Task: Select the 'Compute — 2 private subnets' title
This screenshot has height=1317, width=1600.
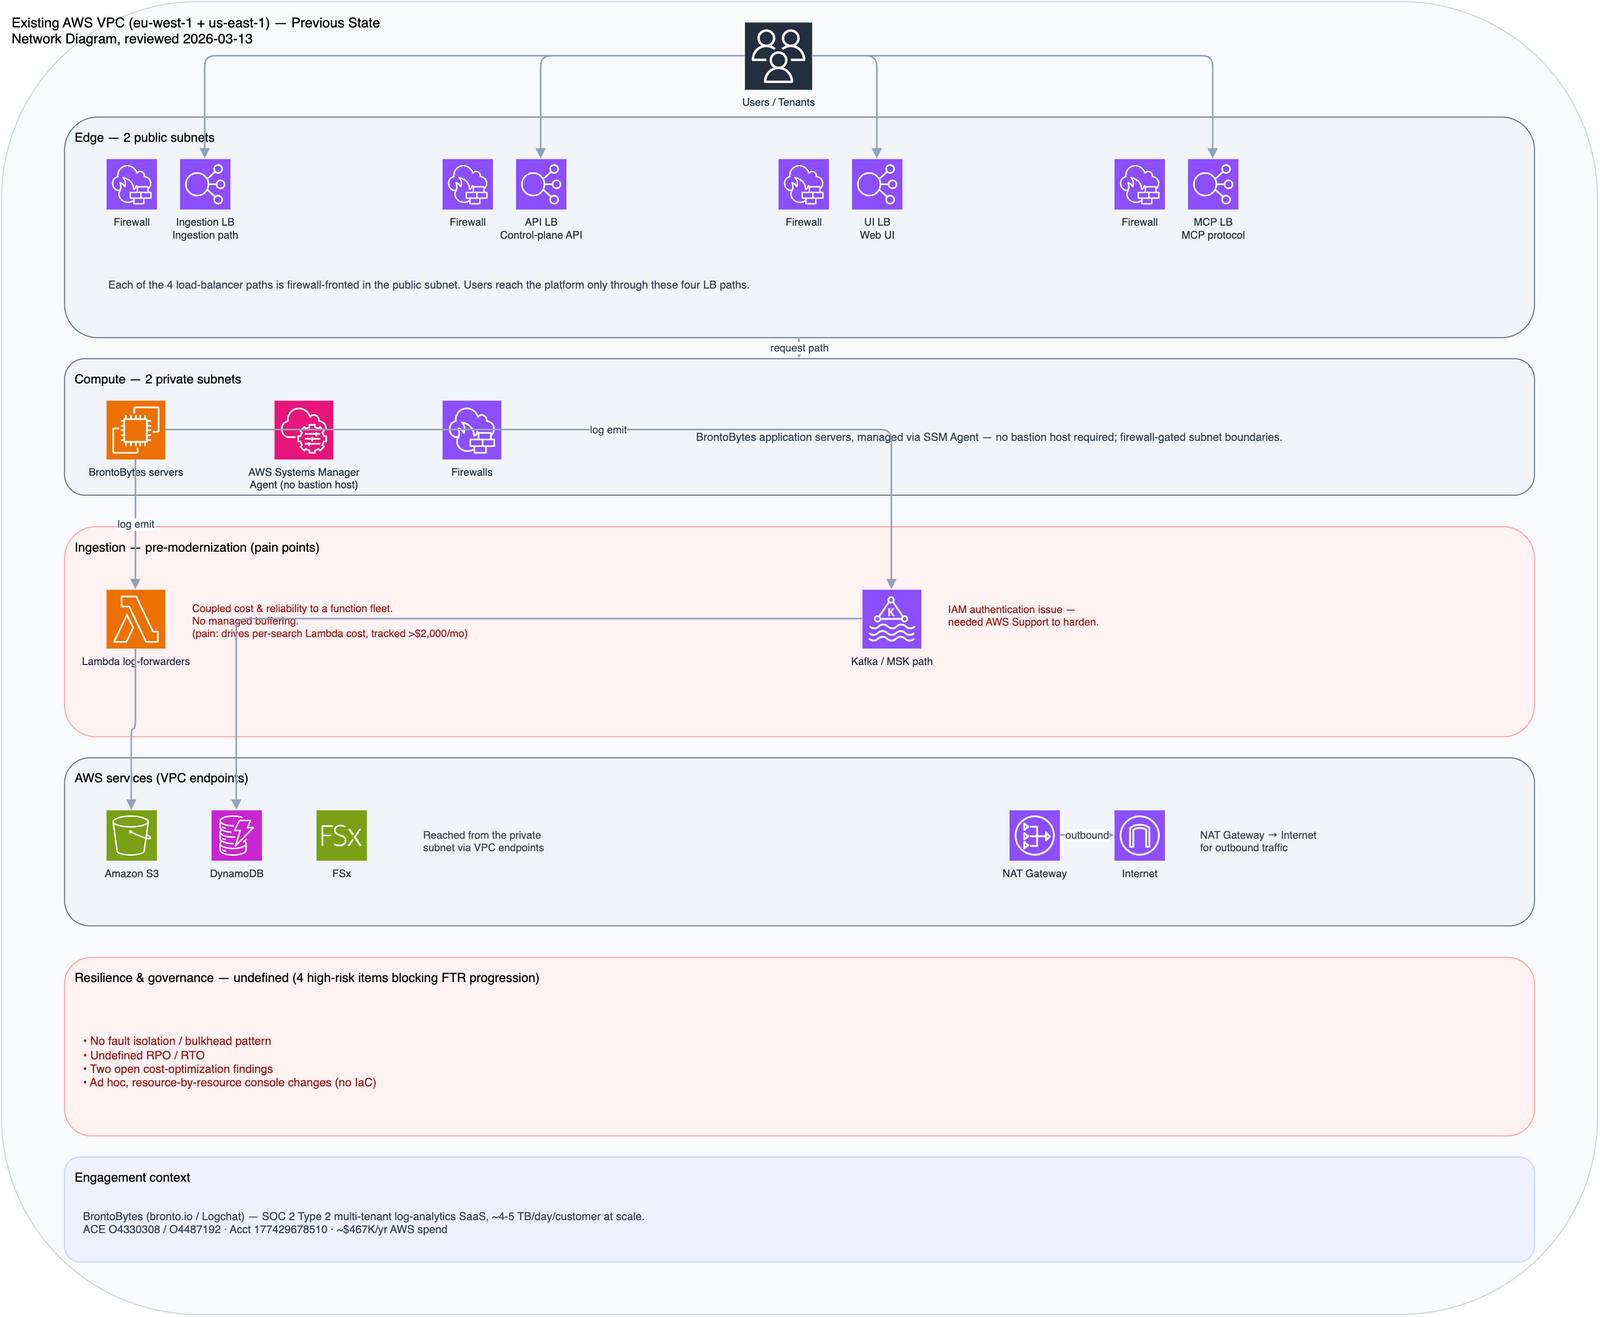Action: pos(158,380)
